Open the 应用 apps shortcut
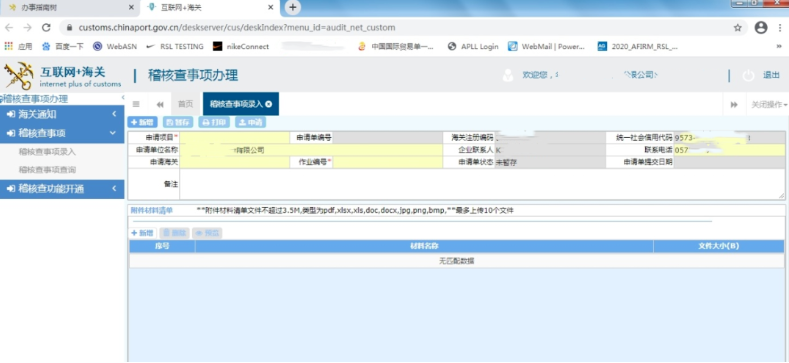Screen dimensions: 789x363 (x=19, y=46)
